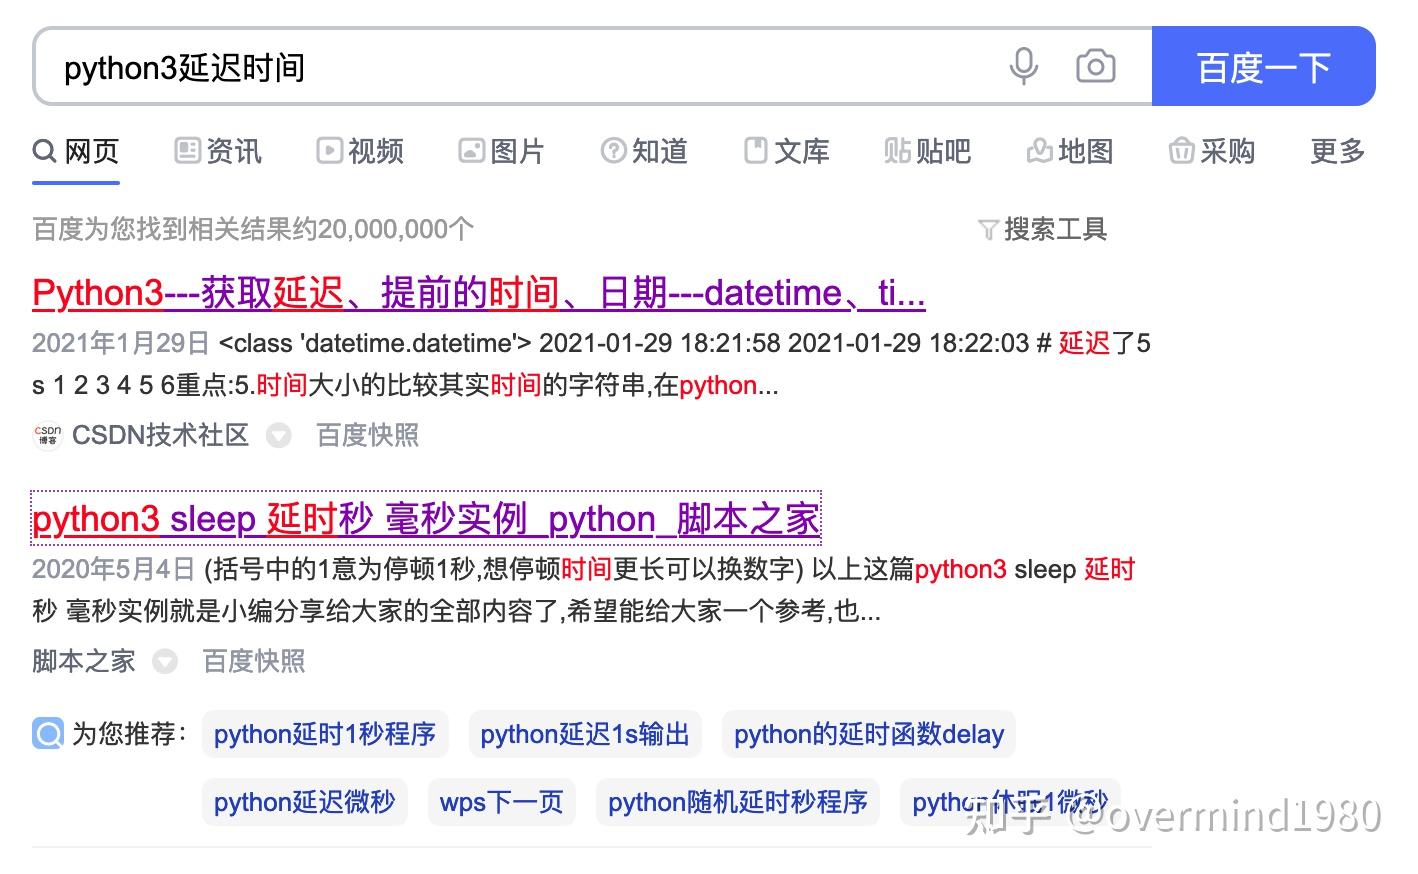This screenshot has height=874, width=1418.
Task: Open the 搜索工具 search tools filter
Action: (1043, 228)
